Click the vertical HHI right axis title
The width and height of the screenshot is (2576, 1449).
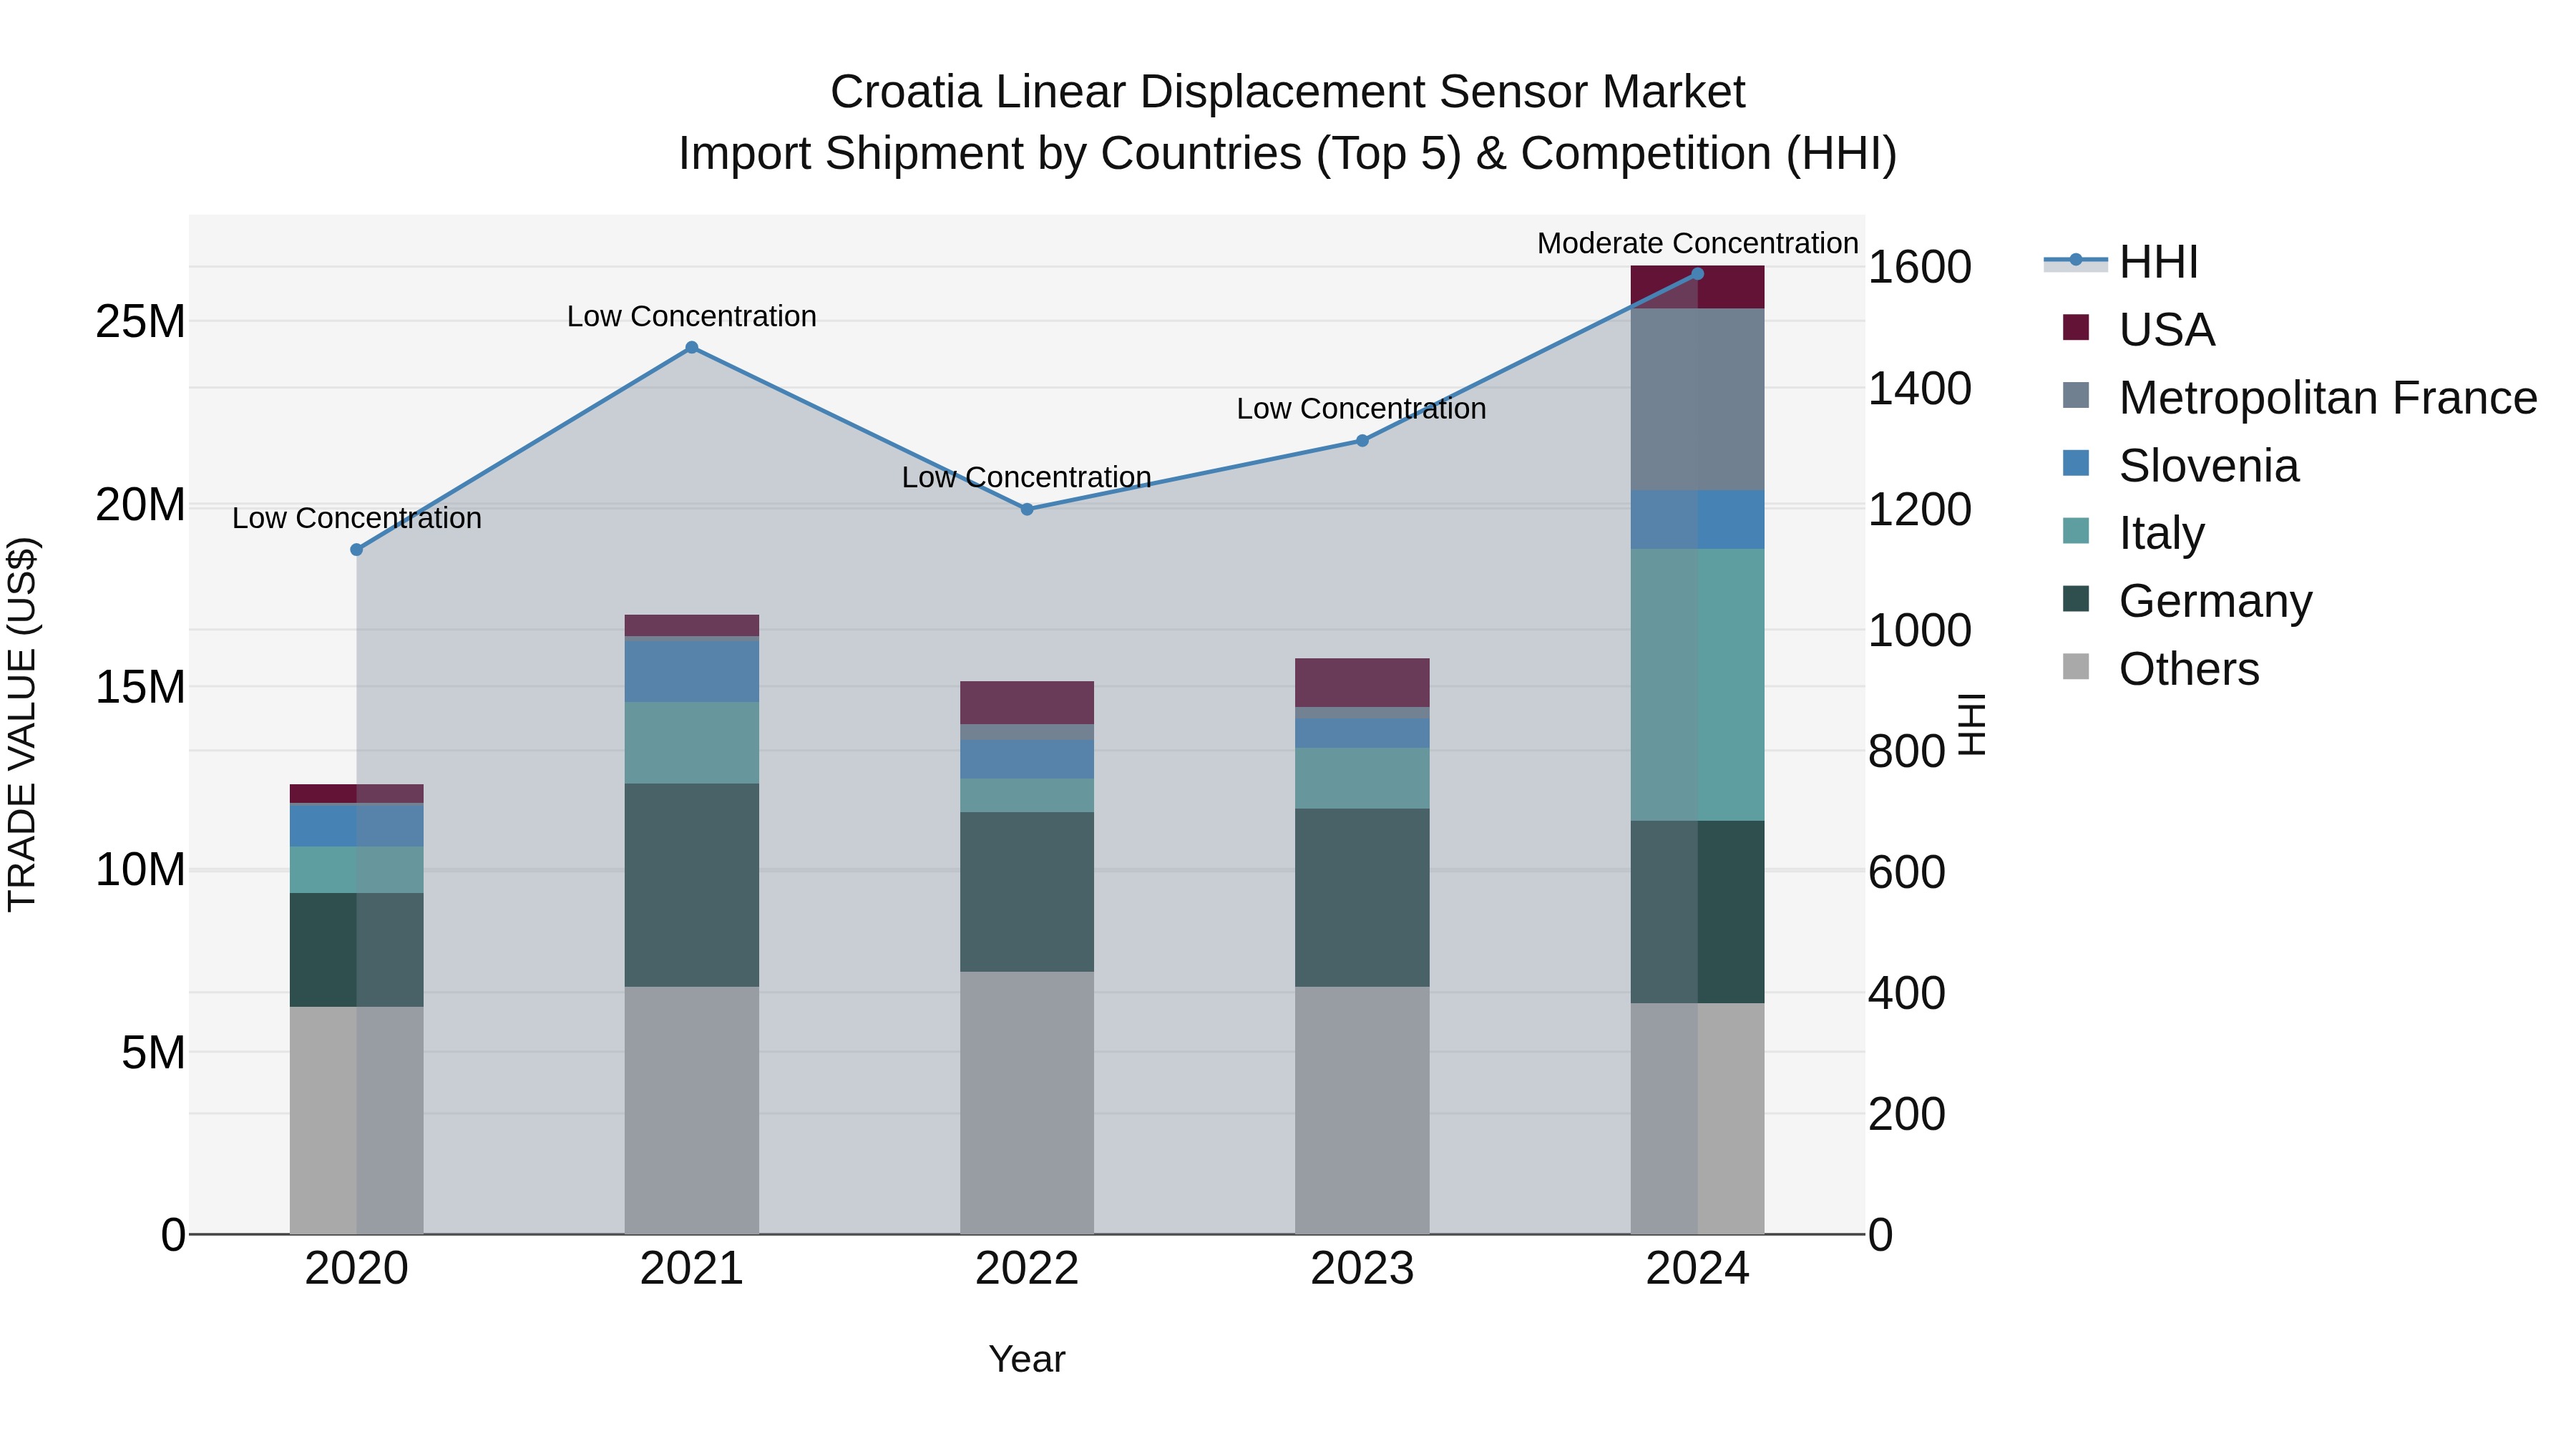coord(1970,724)
